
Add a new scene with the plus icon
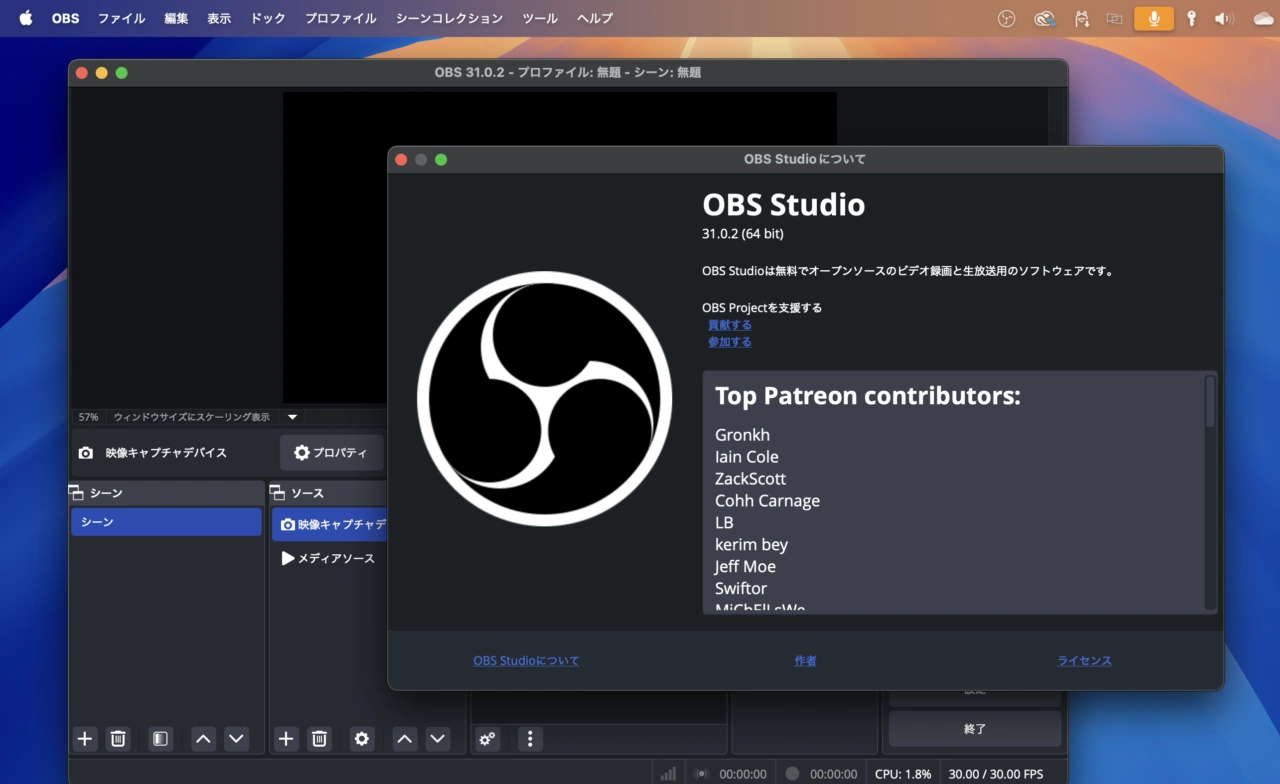85,739
